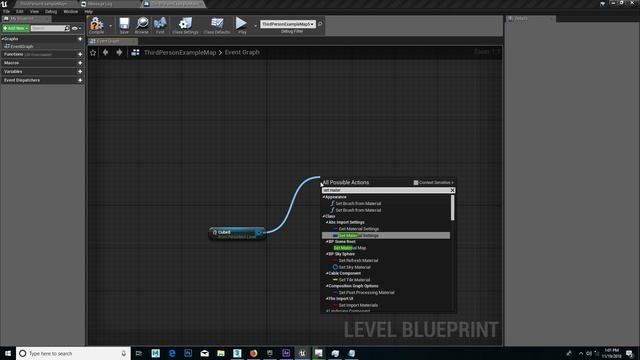Viewport: 640px width, 360px height.
Task: Select the Set Material Map action
Action: point(349,248)
